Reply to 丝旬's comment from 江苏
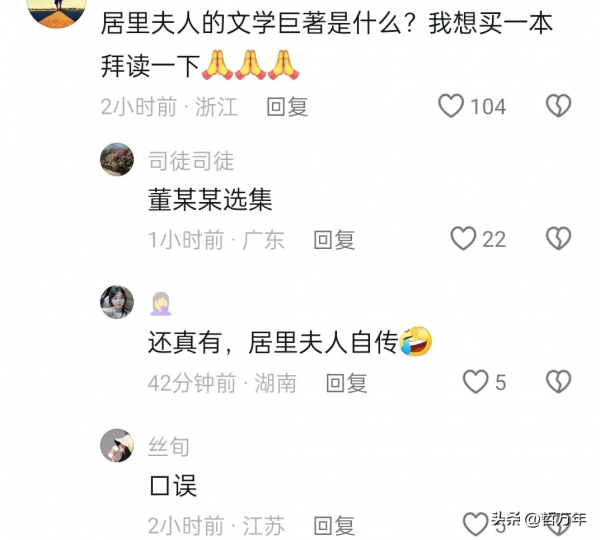 click(x=334, y=525)
